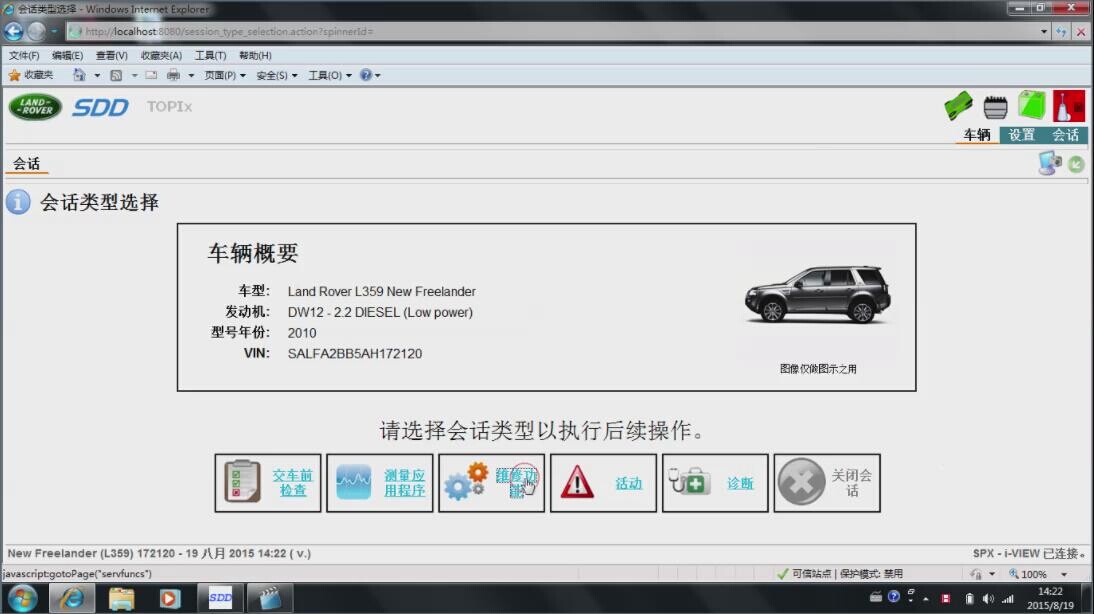Click the SDD taskbar icon

(x=220, y=598)
